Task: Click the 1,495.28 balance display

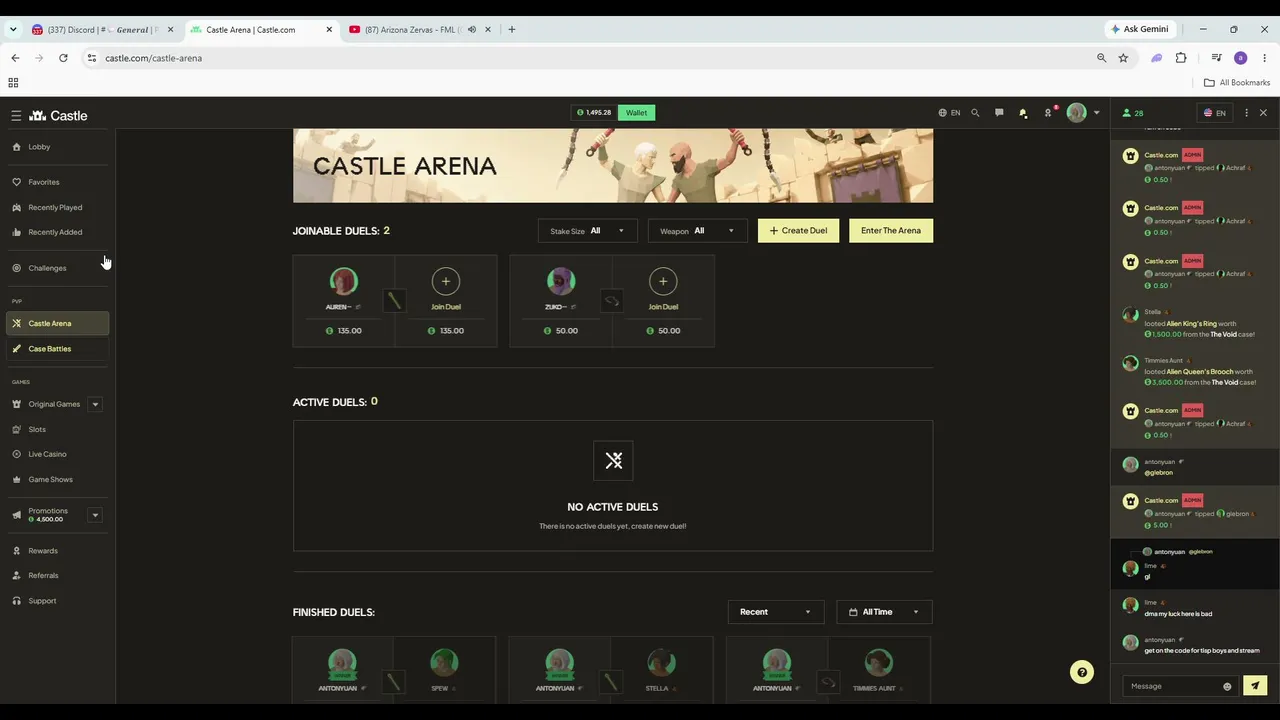Action: click(x=594, y=113)
